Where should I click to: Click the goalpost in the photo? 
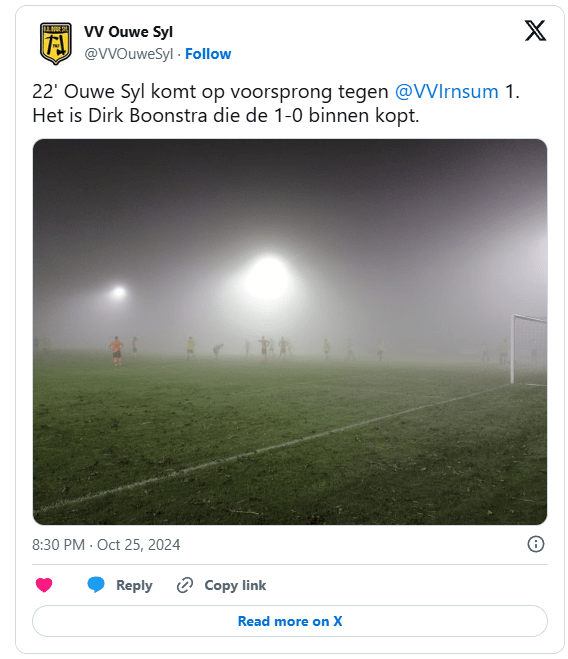[528, 349]
